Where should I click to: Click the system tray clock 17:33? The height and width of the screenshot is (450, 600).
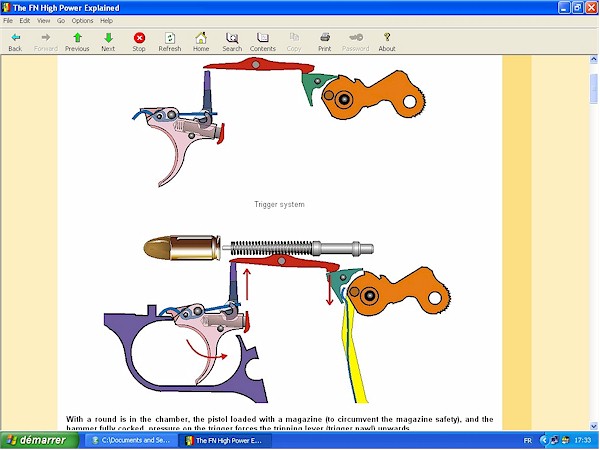tap(582, 440)
